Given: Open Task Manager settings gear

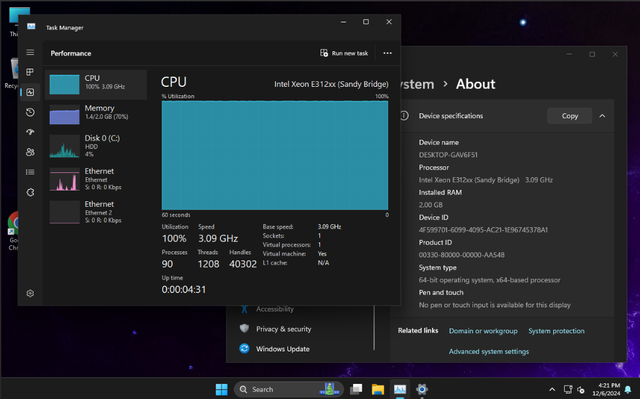Looking at the screenshot, I should click(30, 293).
